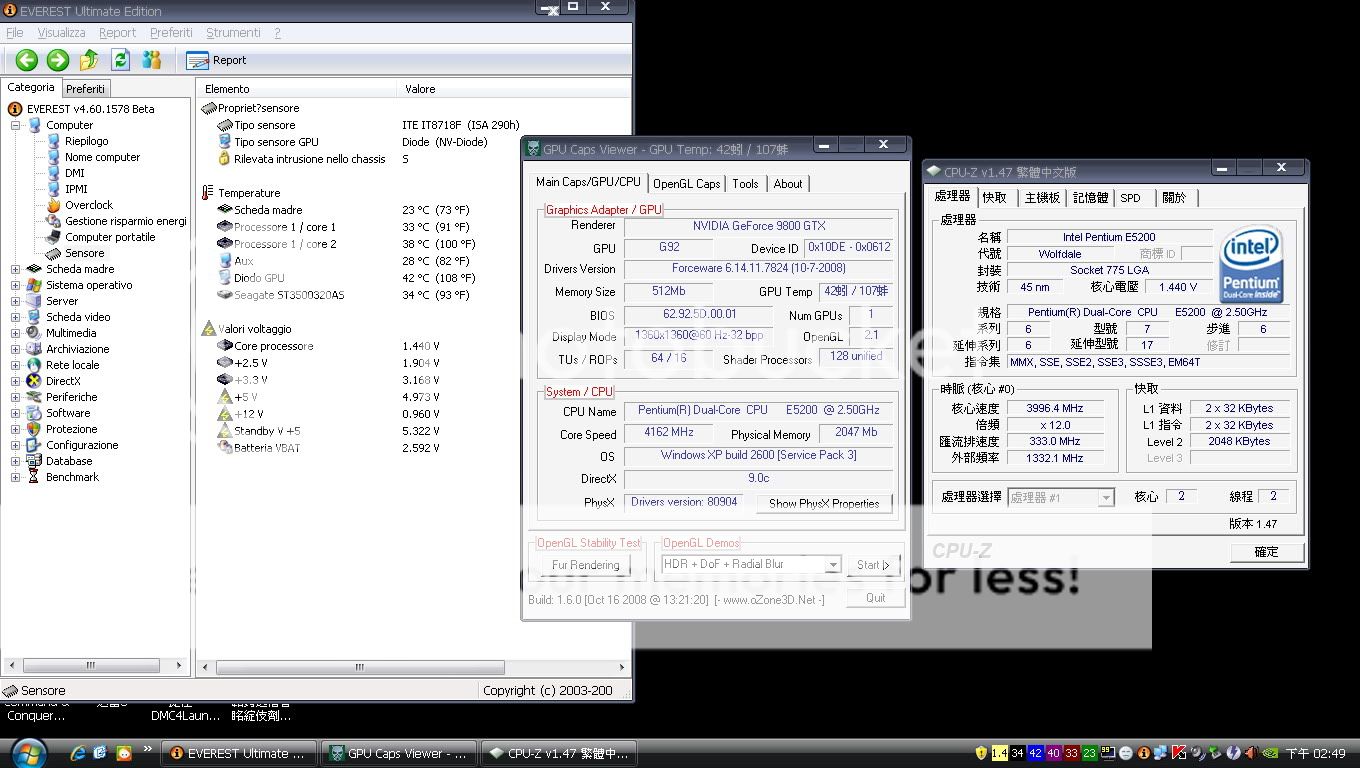Click the Fur Rendering button
Viewport: 1360px width, 768px height.
coord(586,565)
